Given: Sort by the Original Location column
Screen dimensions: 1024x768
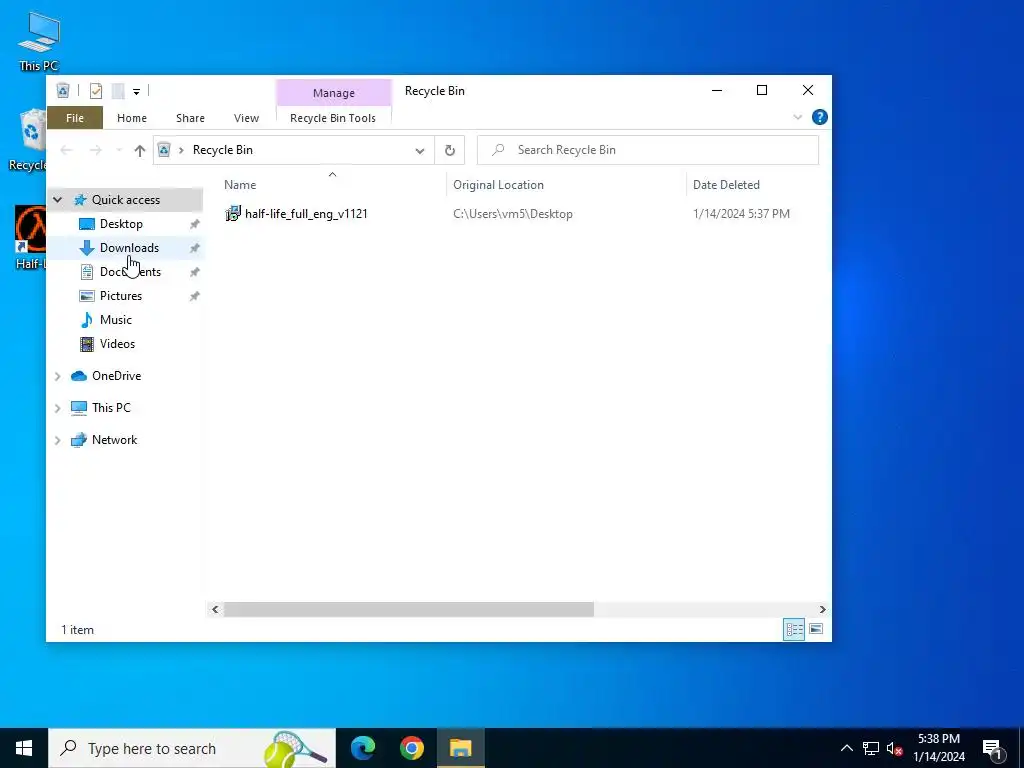Looking at the screenshot, I should click(566, 185).
